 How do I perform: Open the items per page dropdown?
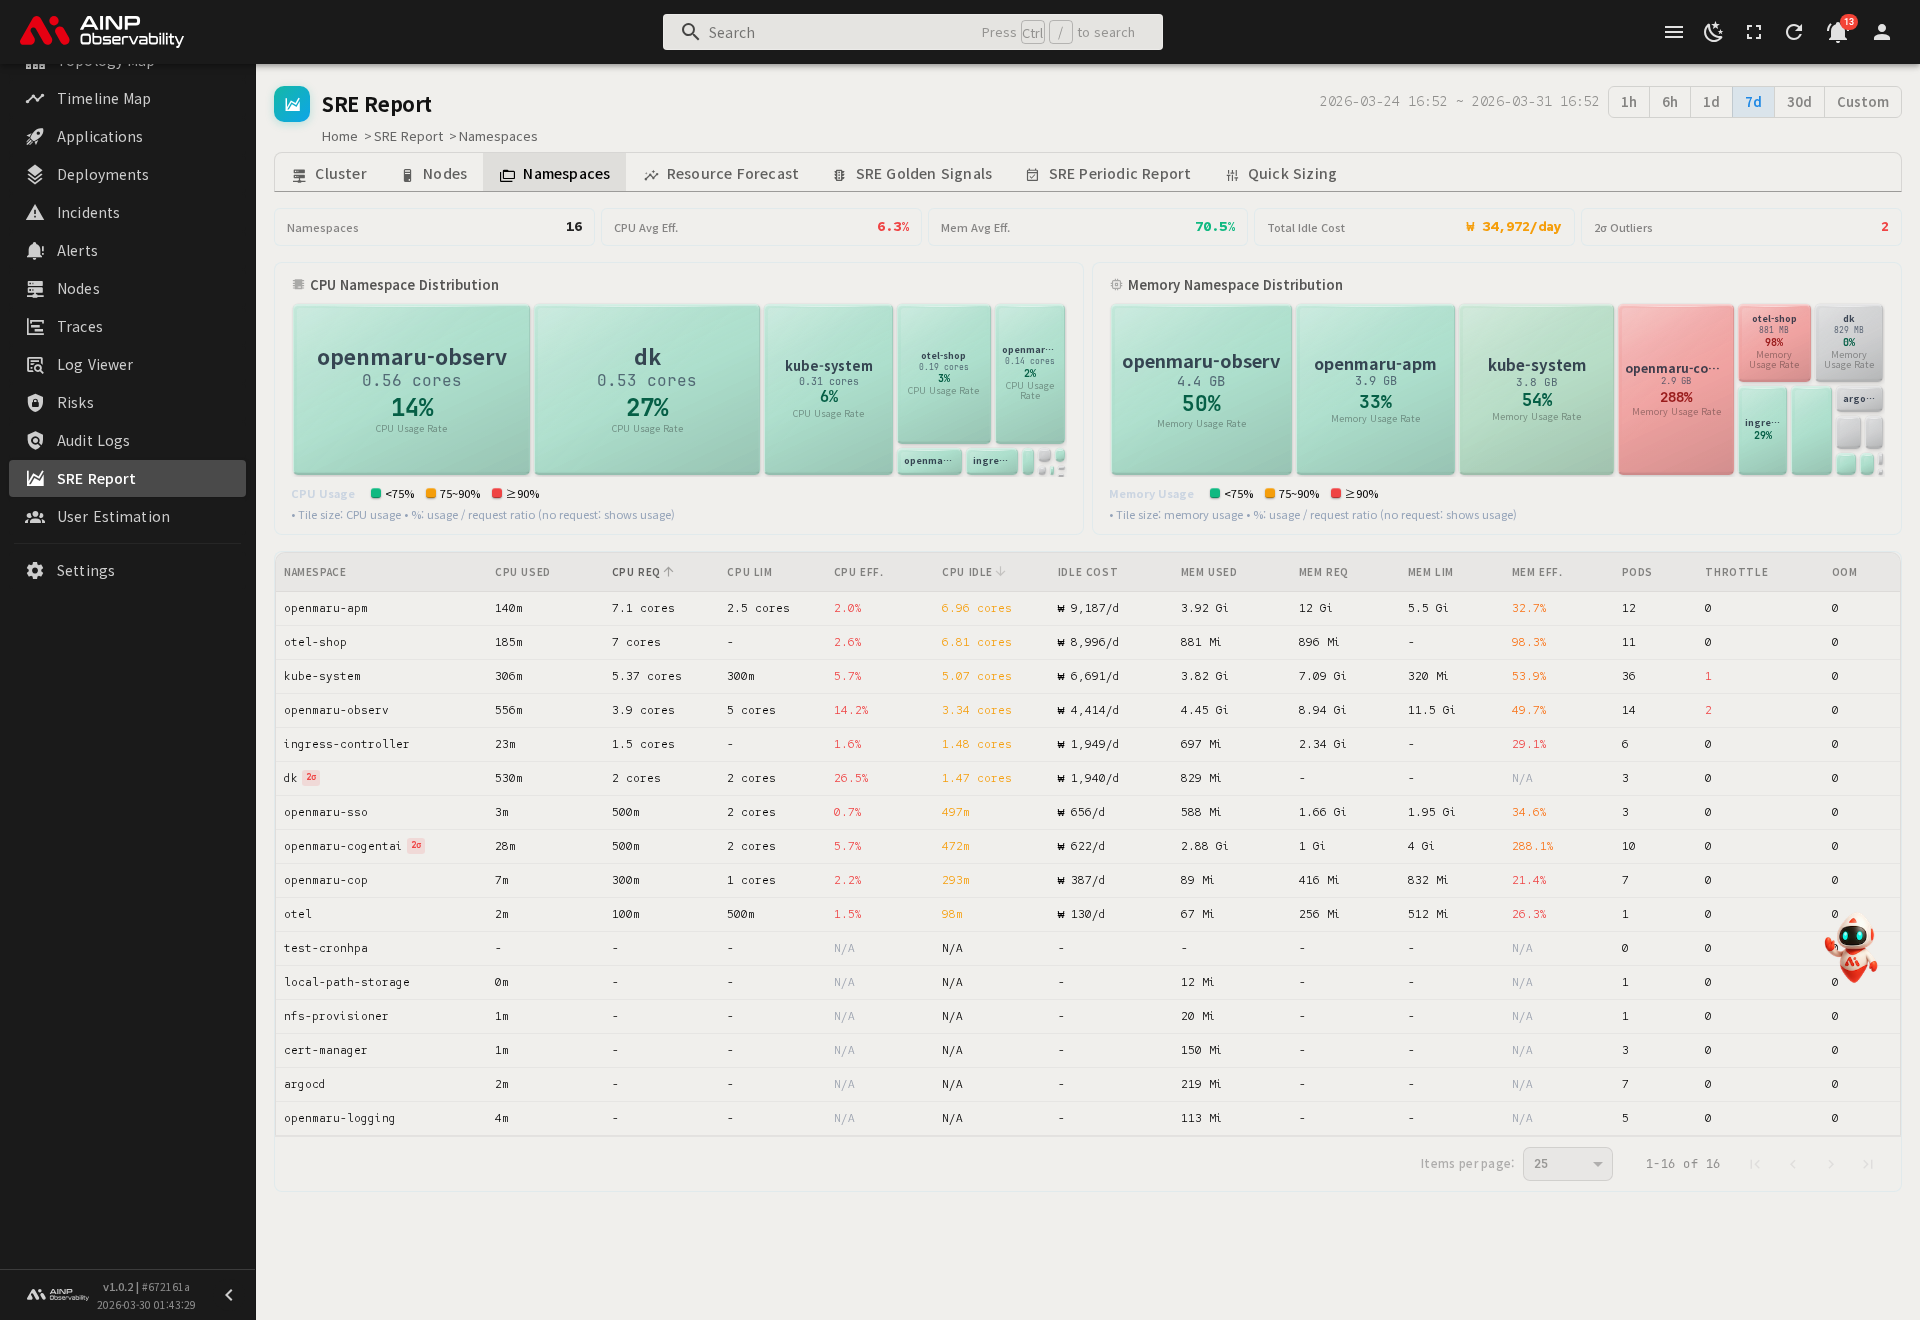point(1567,1164)
